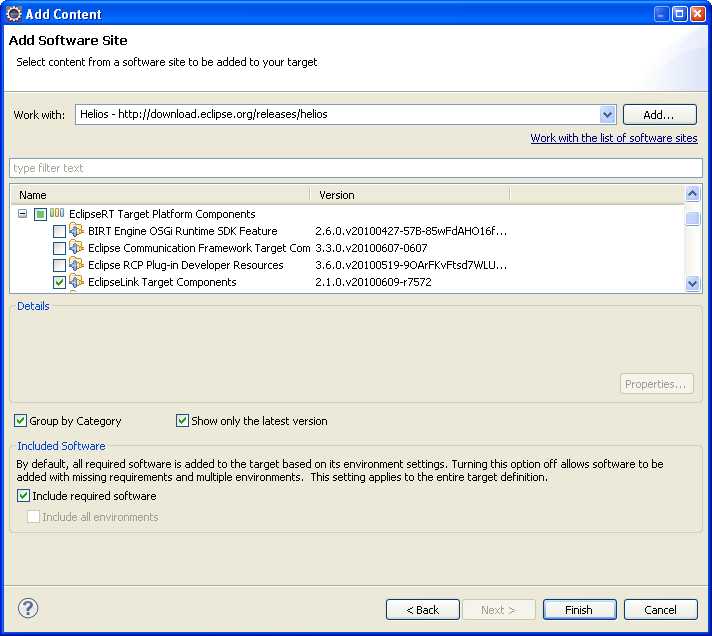712x636 pixels.
Task: Go to previous page with Back button
Action: click(x=422, y=610)
